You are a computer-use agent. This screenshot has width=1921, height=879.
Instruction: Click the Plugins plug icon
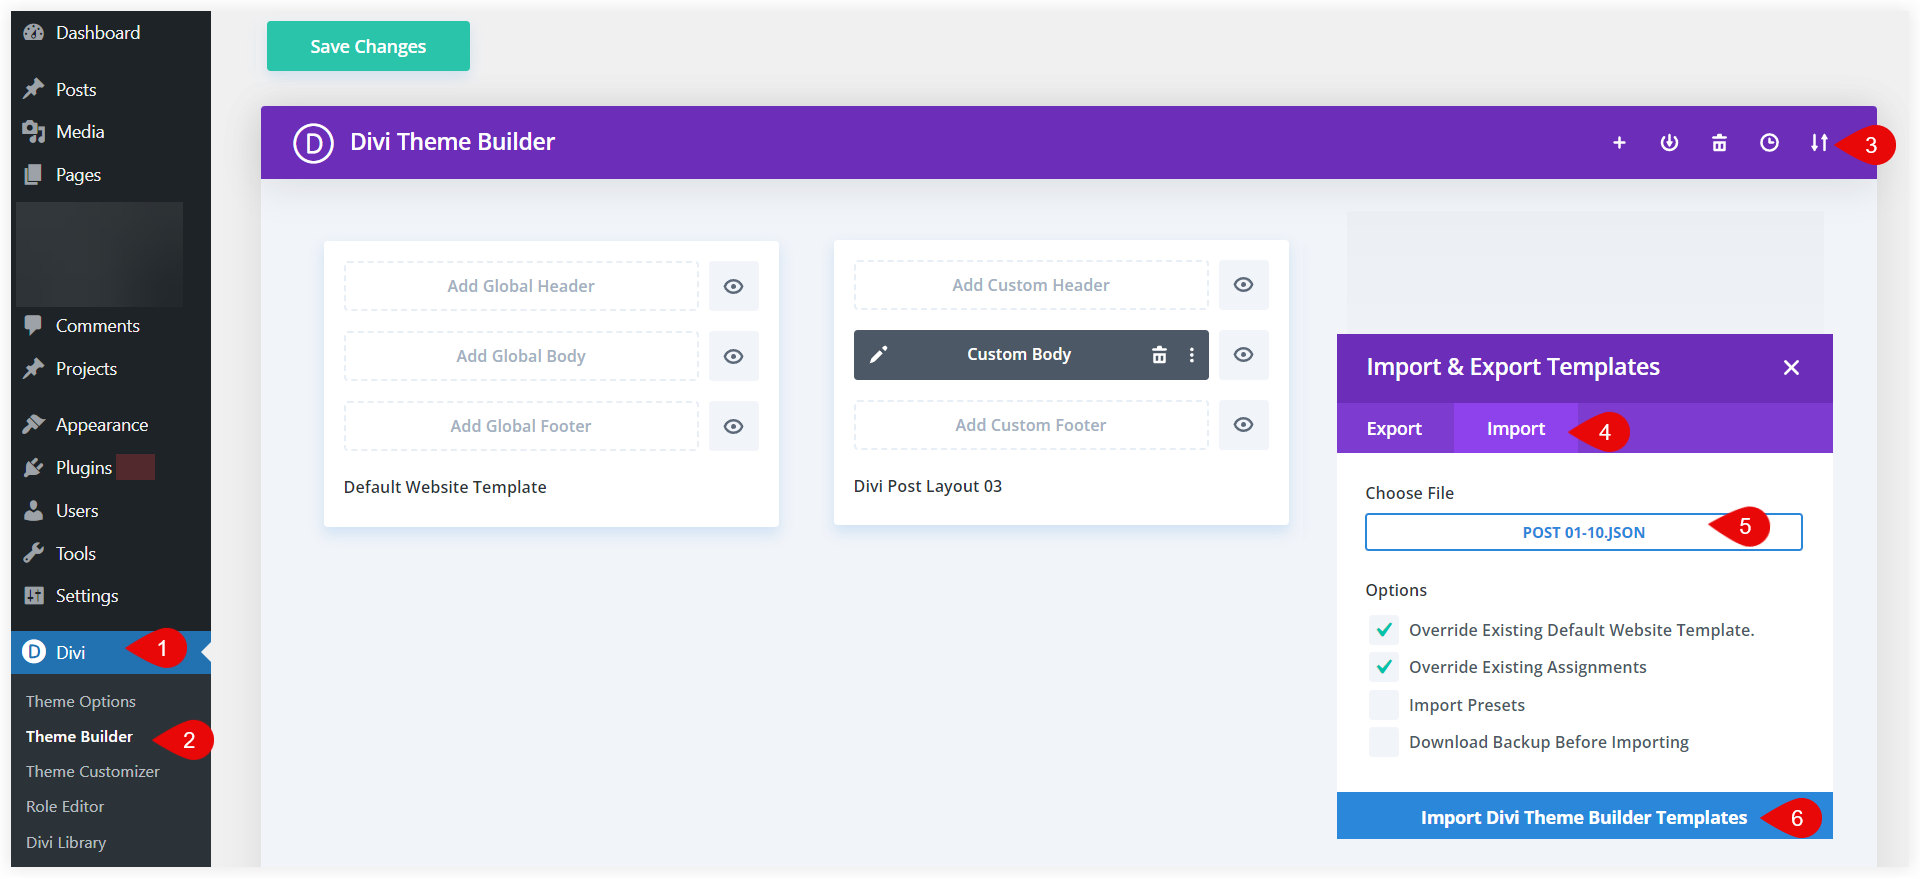[34, 467]
